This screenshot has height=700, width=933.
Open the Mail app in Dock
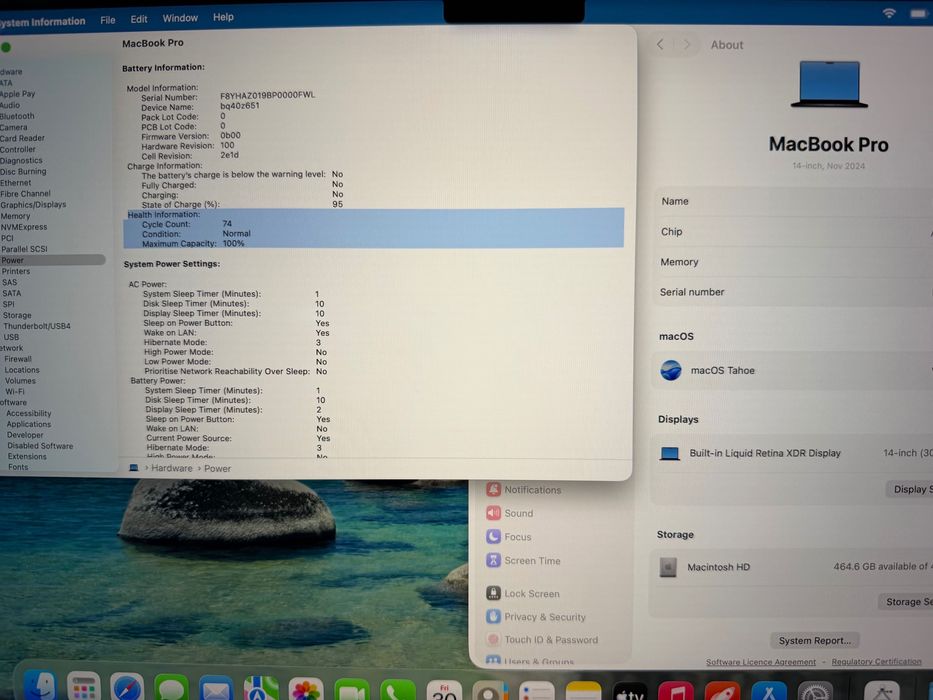[x=215, y=688]
